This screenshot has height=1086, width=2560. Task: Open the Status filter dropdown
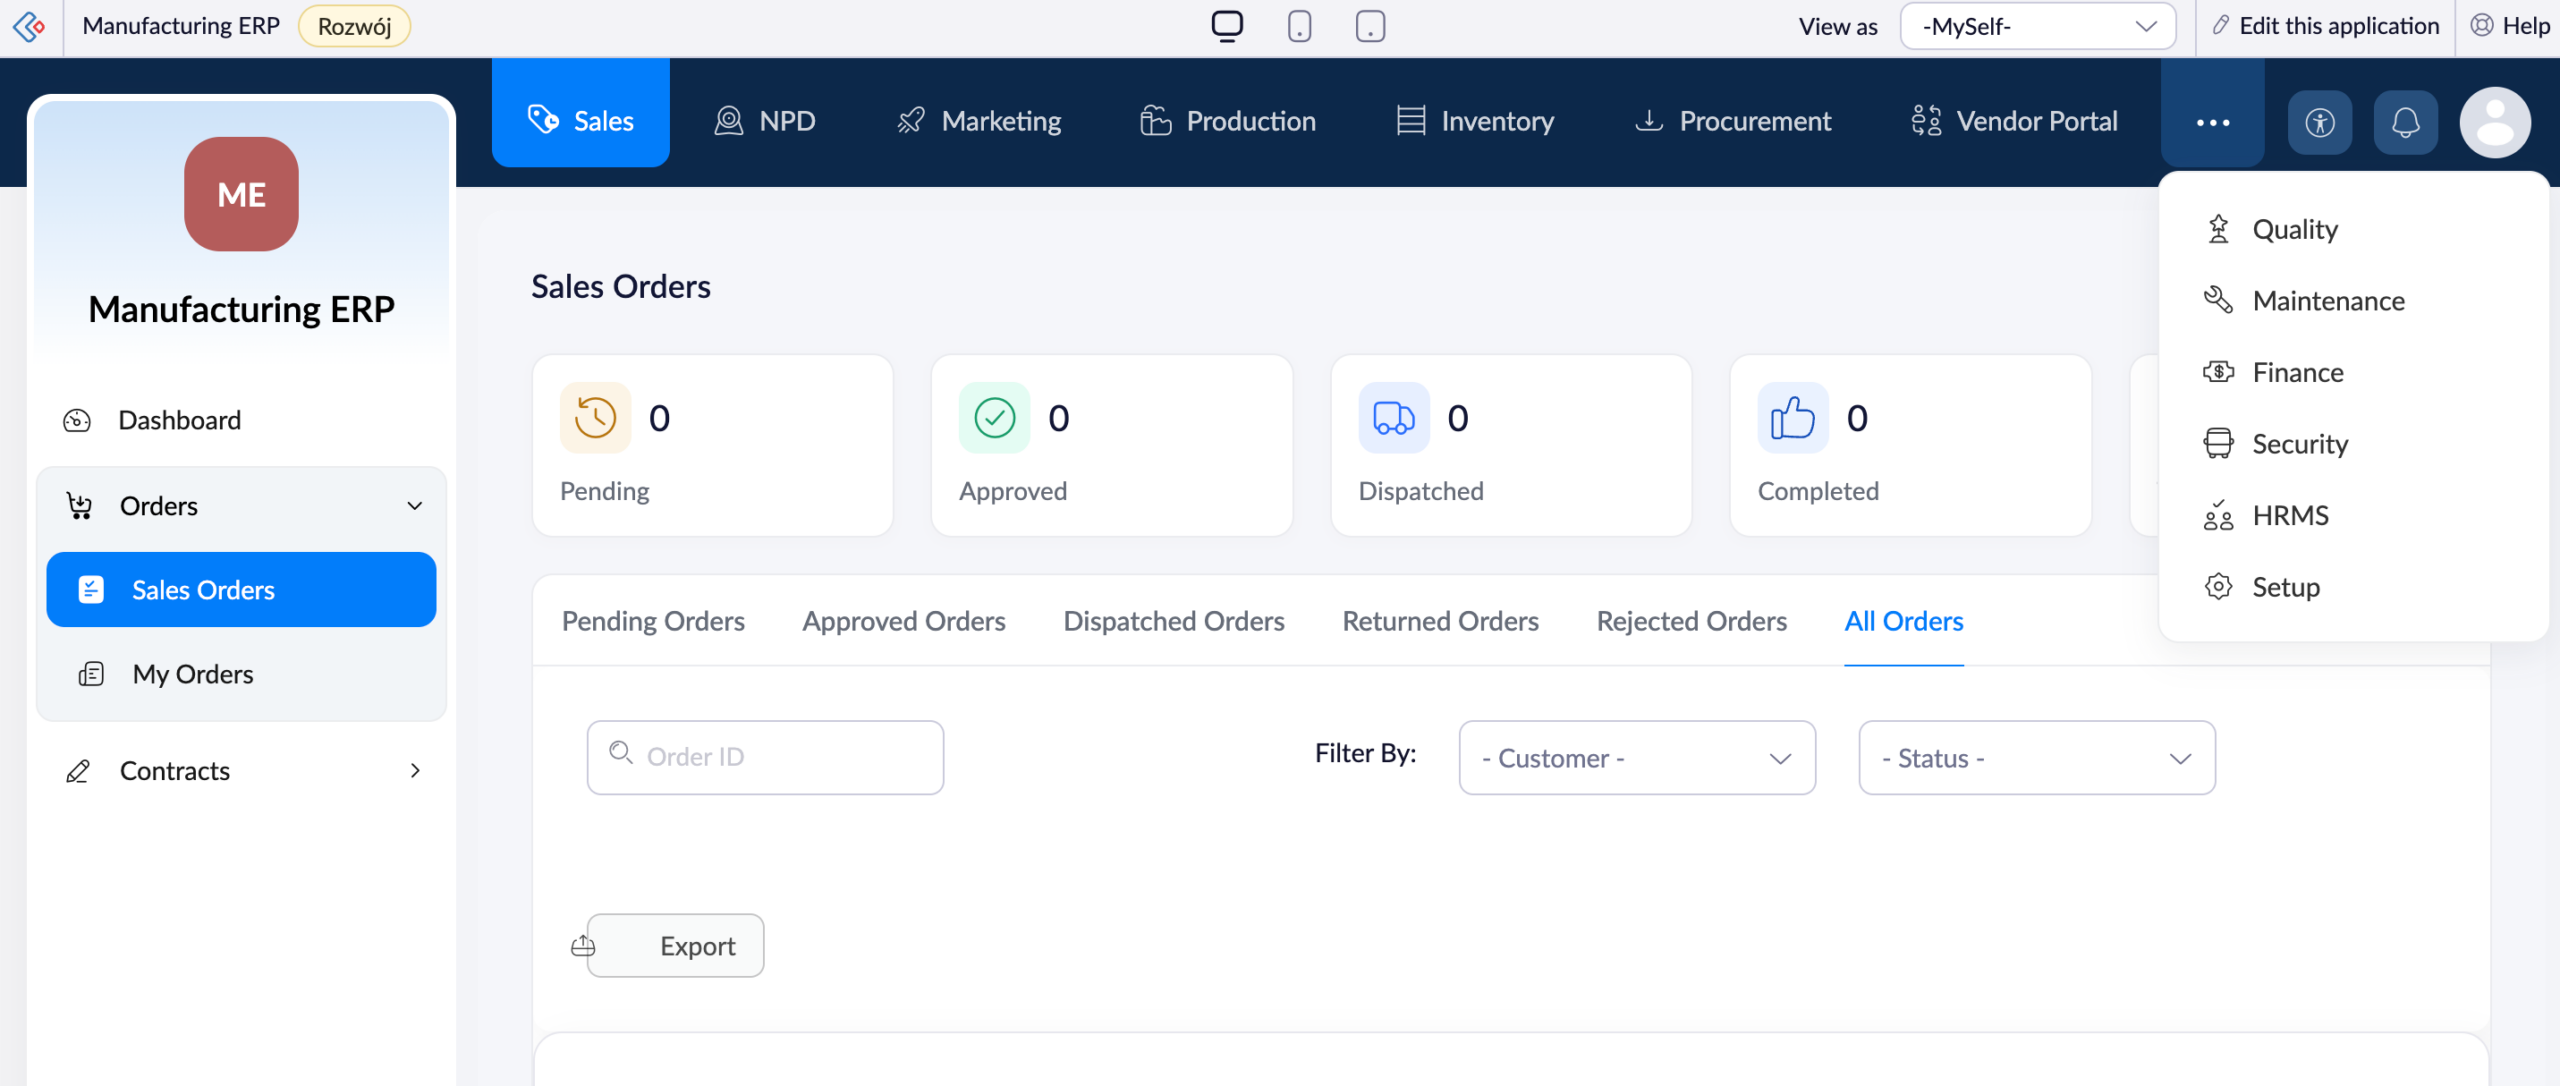click(2037, 758)
